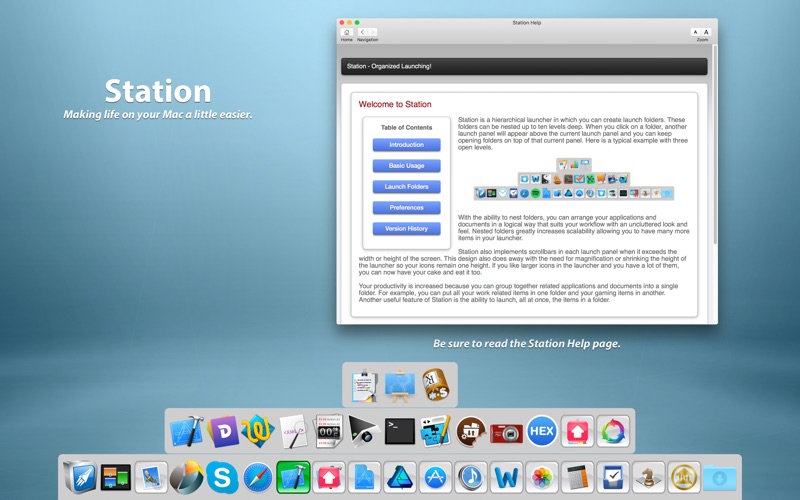Screen dimensions: 800x500
Task: Open Safari compass icon in launcher
Action: 258,478
